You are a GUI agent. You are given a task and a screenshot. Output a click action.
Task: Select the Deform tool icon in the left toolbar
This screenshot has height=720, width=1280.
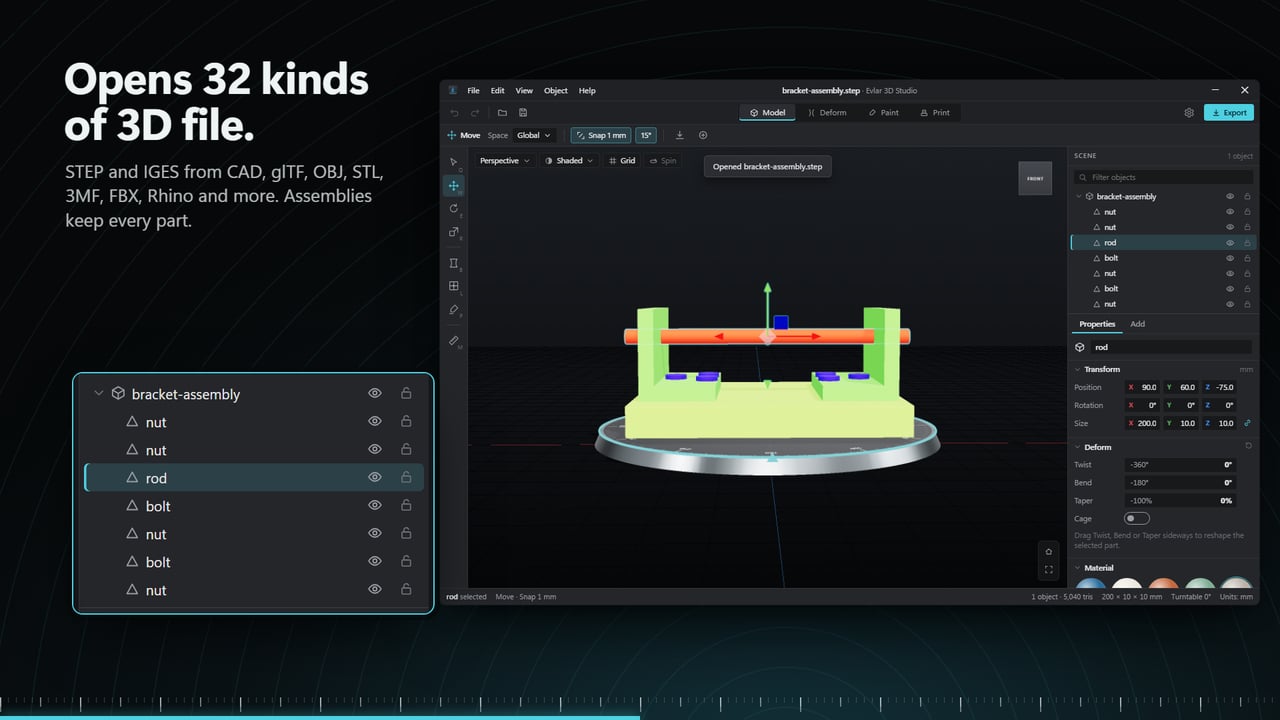pos(454,263)
